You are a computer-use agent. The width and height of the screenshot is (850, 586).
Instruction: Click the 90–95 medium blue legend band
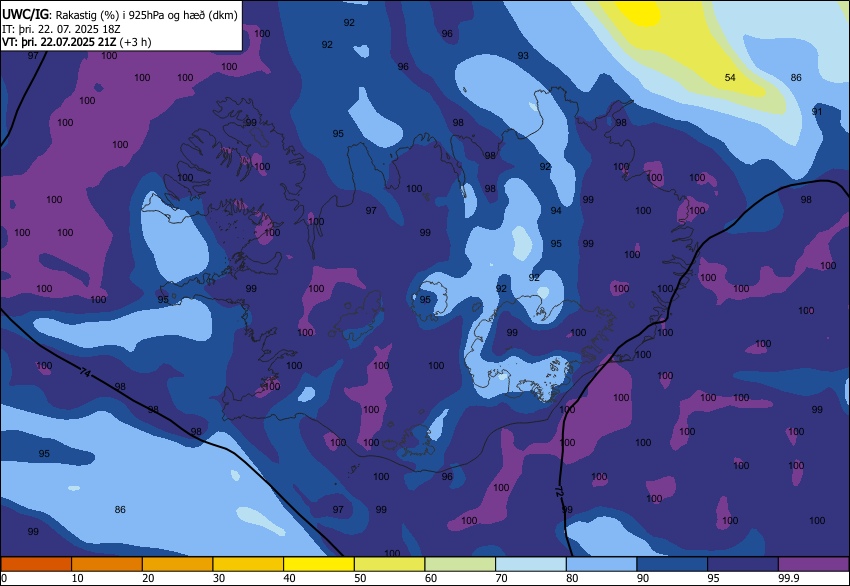(672, 564)
